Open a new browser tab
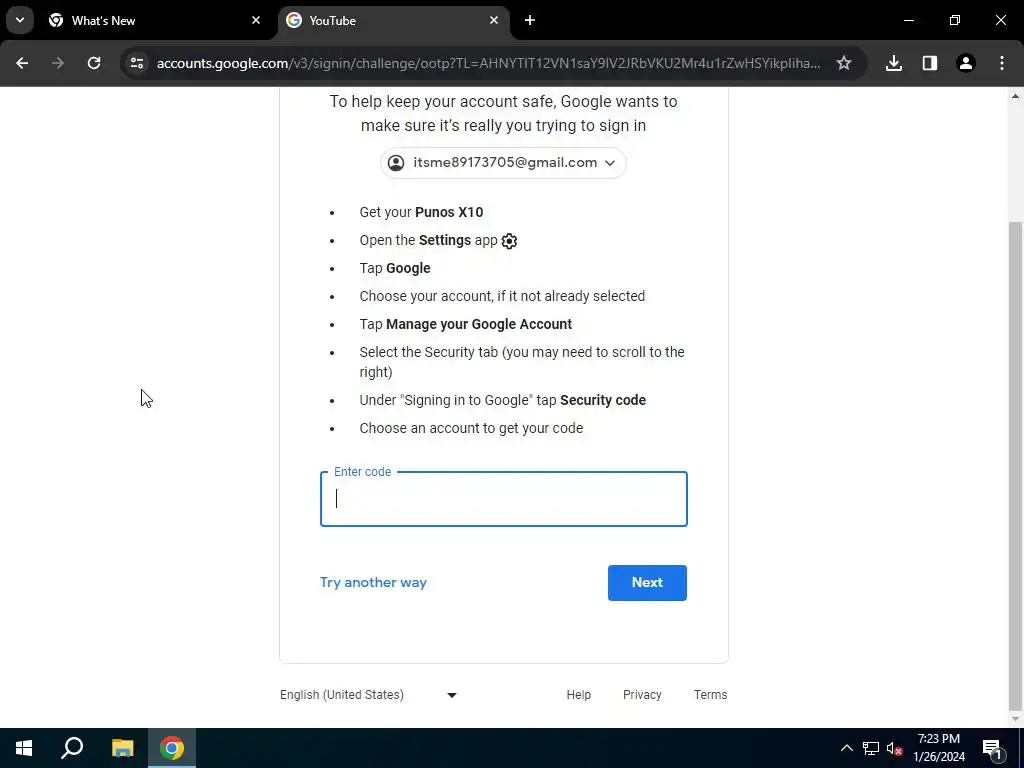Viewport: 1024px width, 768px height. [x=530, y=20]
